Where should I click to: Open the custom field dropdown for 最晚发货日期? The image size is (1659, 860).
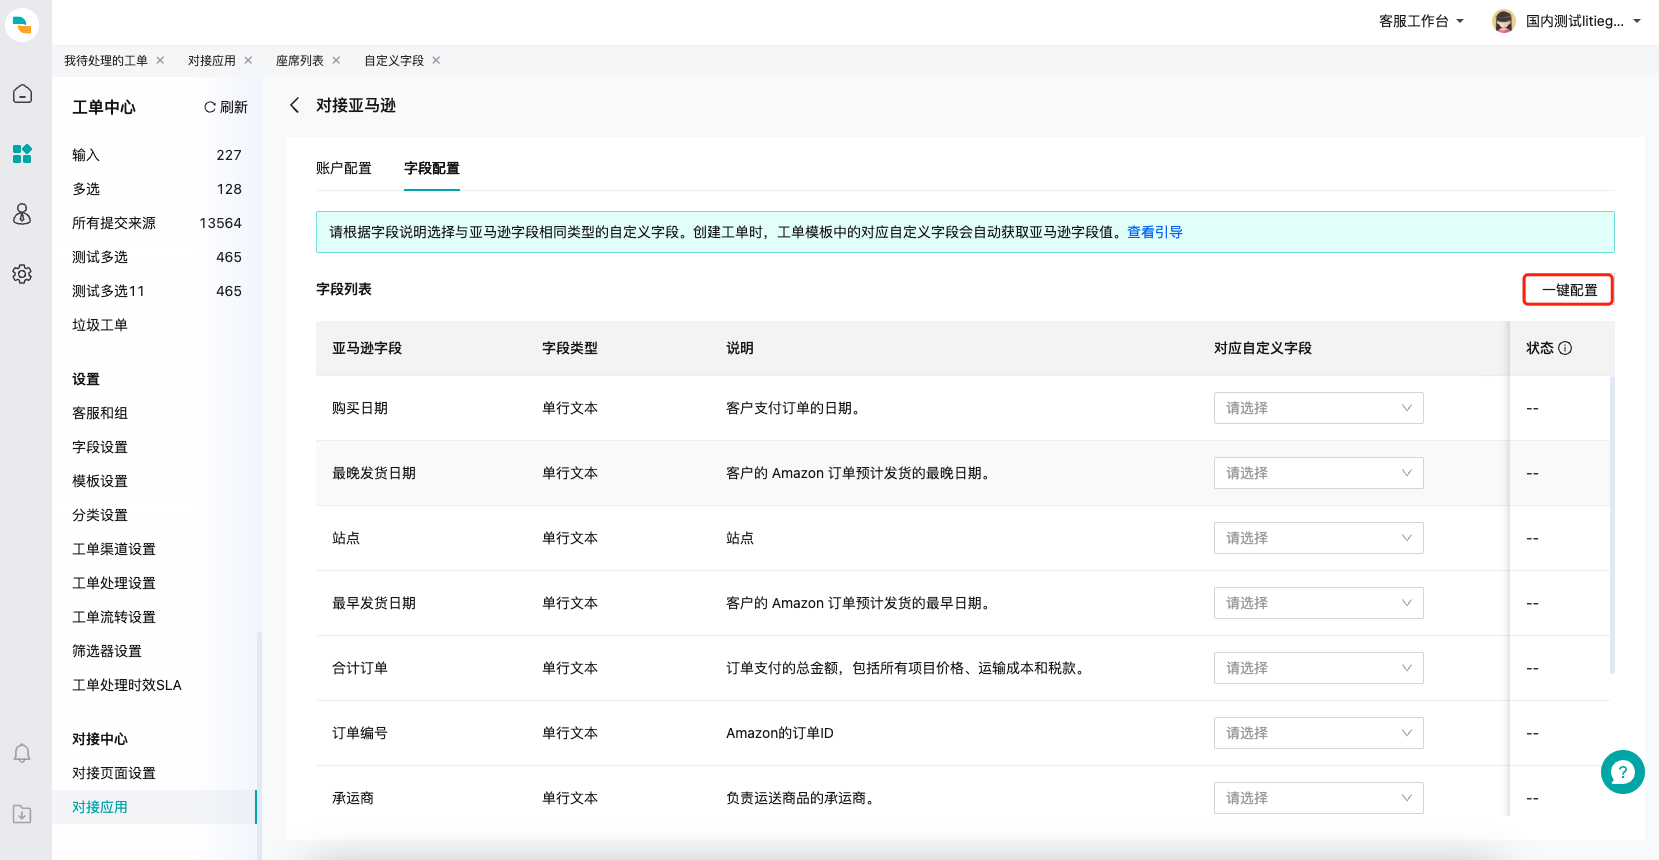[1318, 473]
